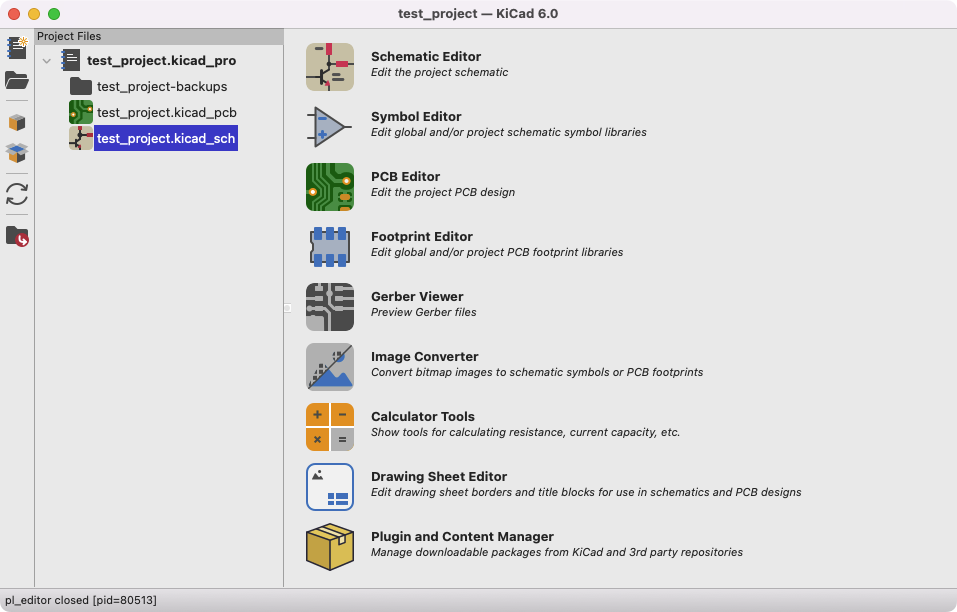
Task: Click 'Edit the project schematic' description
Action: click(x=439, y=72)
